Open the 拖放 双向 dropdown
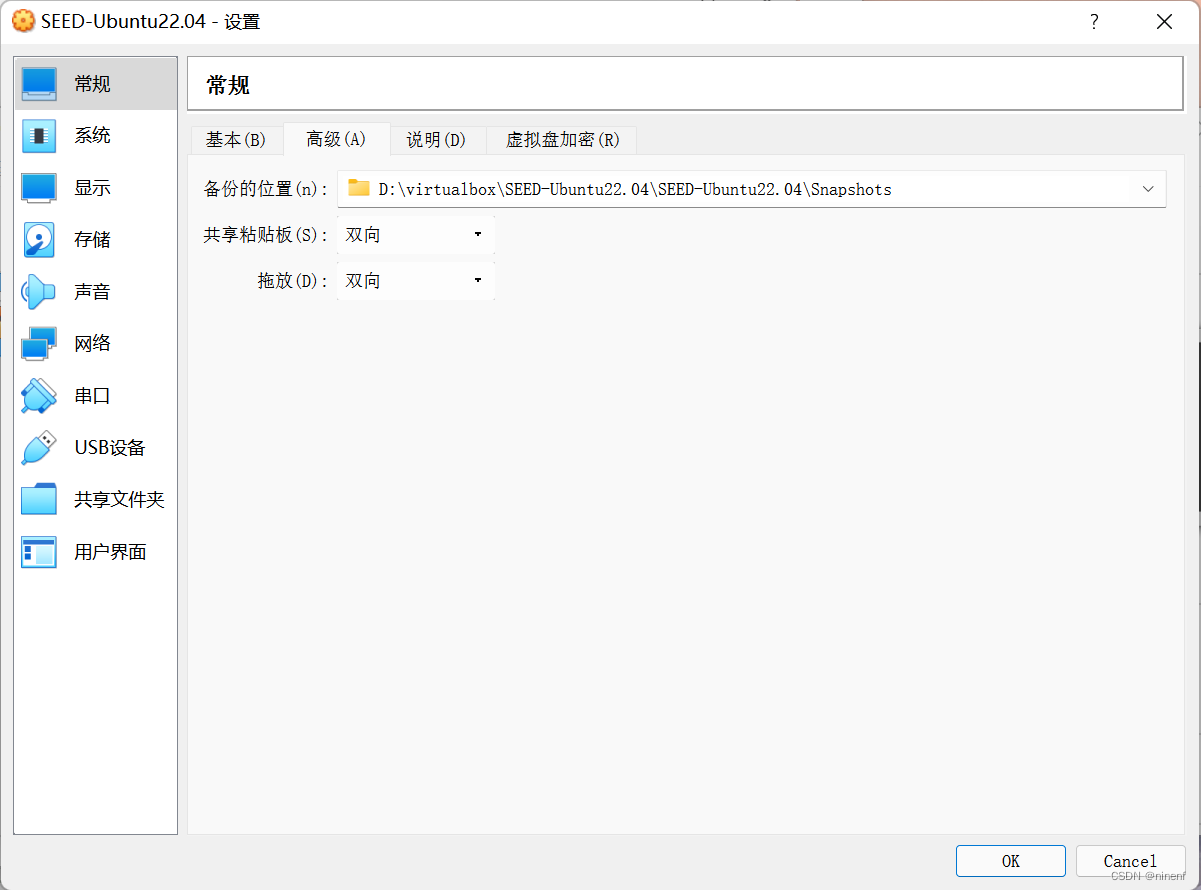 [x=415, y=281]
